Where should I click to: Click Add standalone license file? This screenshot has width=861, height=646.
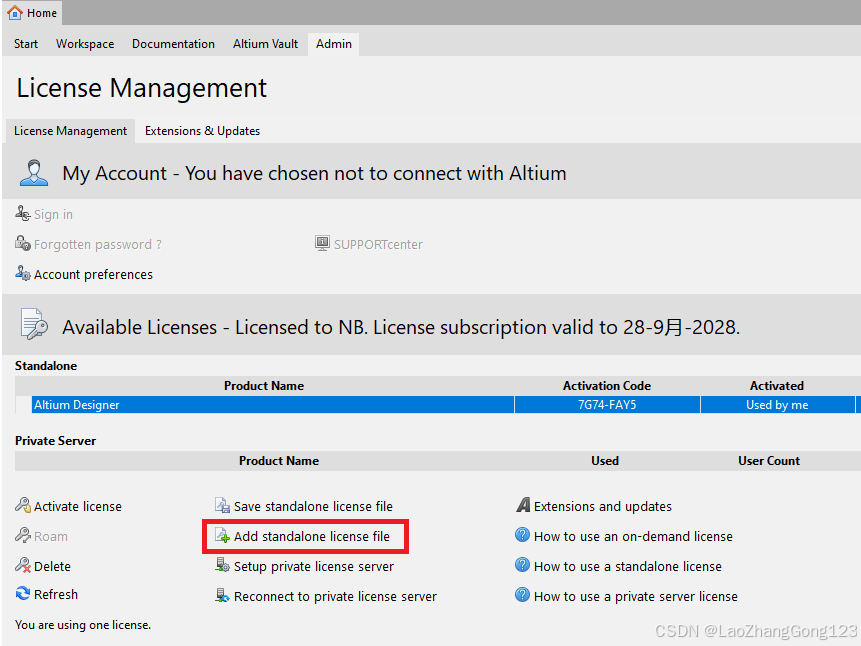coord(312,536)
